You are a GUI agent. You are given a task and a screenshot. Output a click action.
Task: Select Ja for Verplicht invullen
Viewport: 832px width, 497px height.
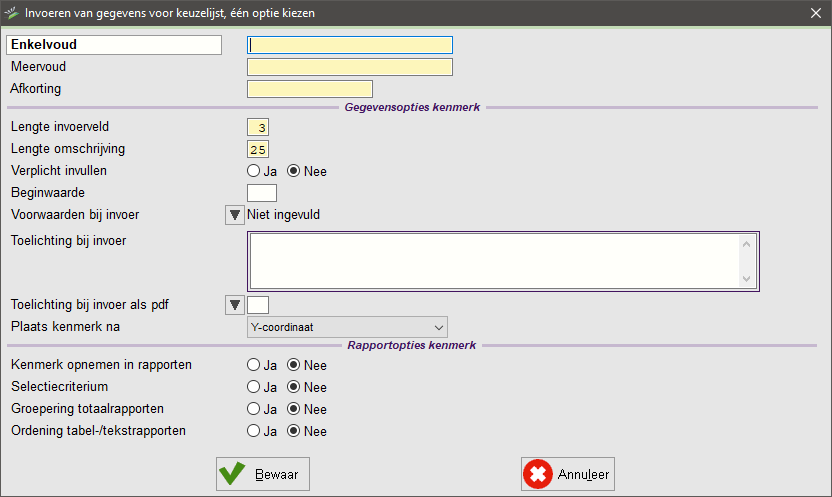[x=254, y=171]
